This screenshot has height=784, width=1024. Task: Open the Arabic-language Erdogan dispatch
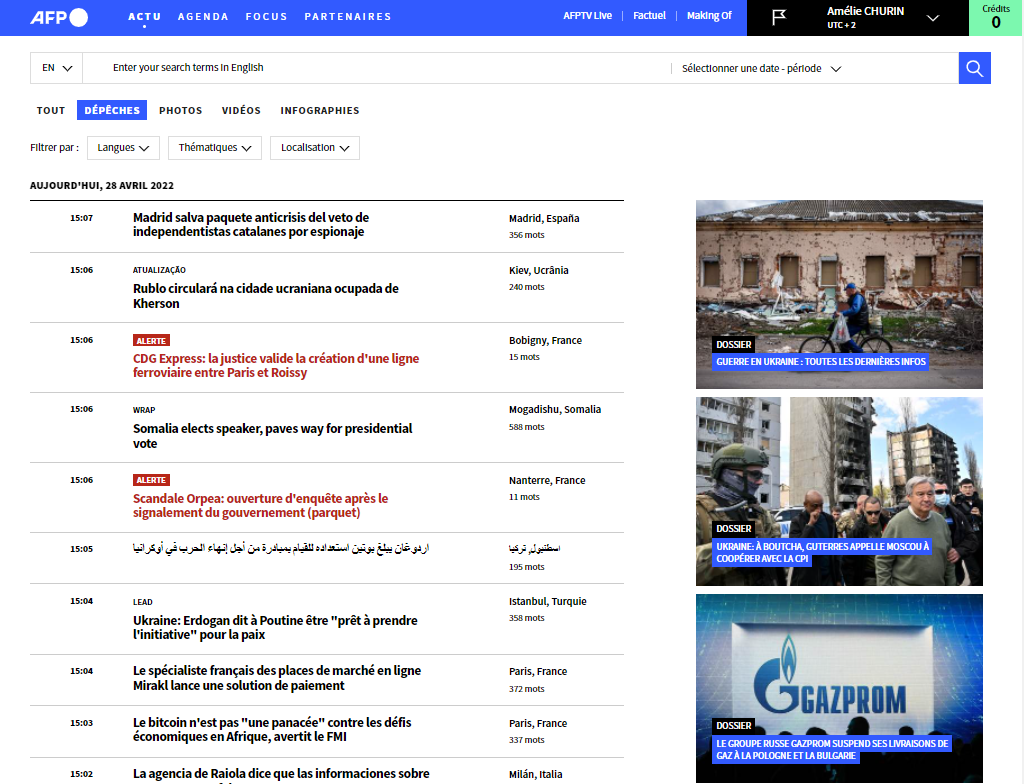[281, 549]
